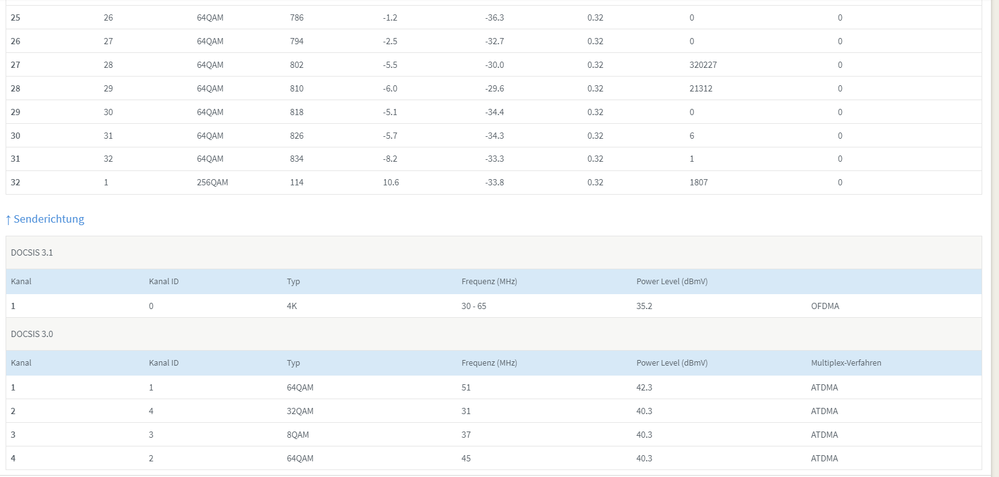The image size is (999, 477).
Task: Click the 1807 value in row 32
Action: [x=698, y=183]
